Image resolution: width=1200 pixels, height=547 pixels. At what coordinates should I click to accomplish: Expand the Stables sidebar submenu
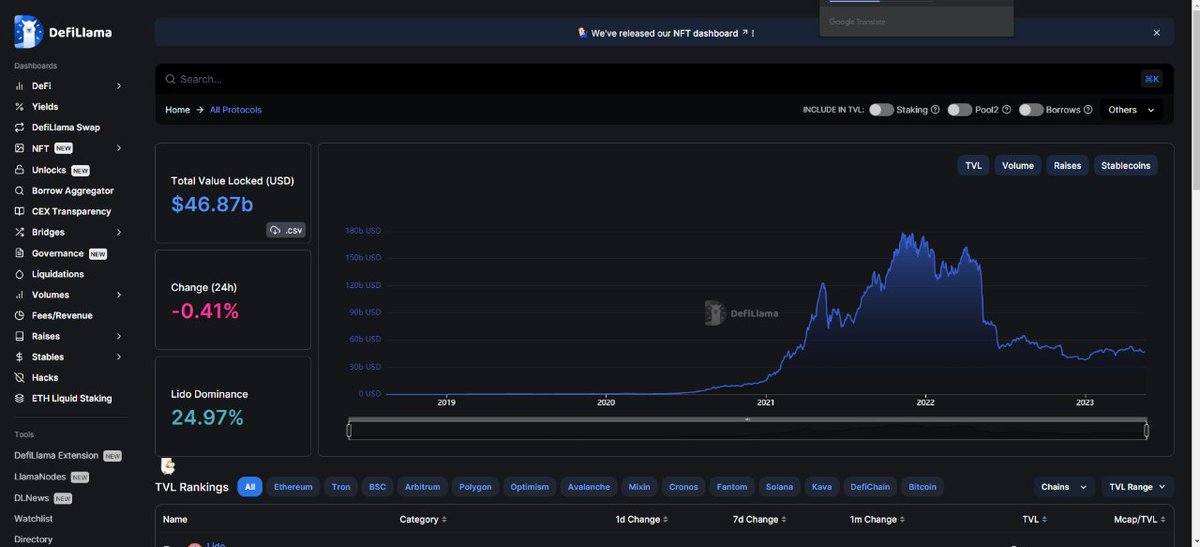pyautogui.click(x=119, y=357)
